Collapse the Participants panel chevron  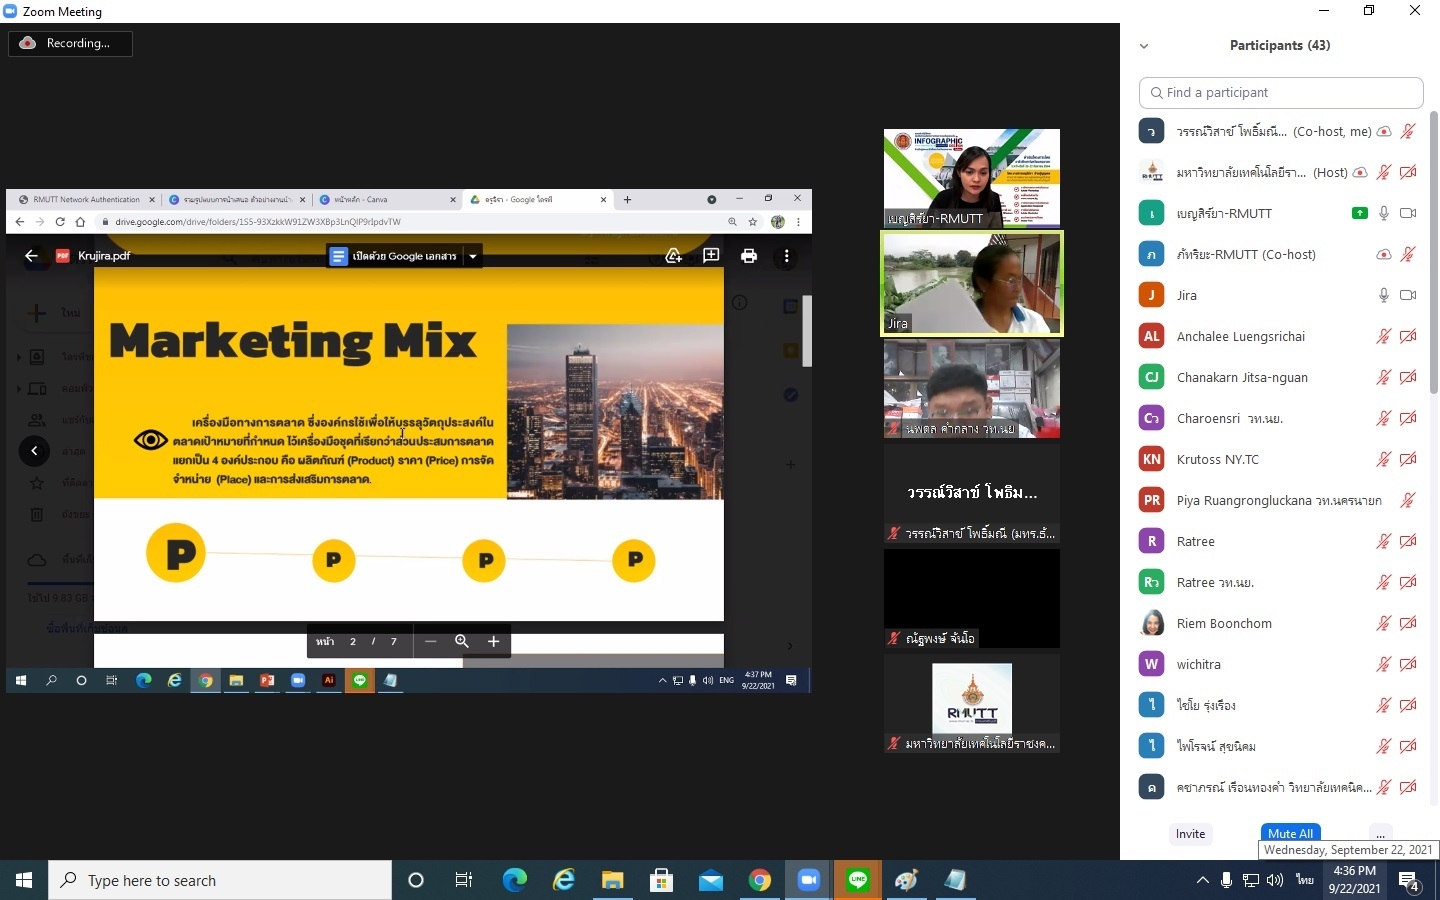1144,46
